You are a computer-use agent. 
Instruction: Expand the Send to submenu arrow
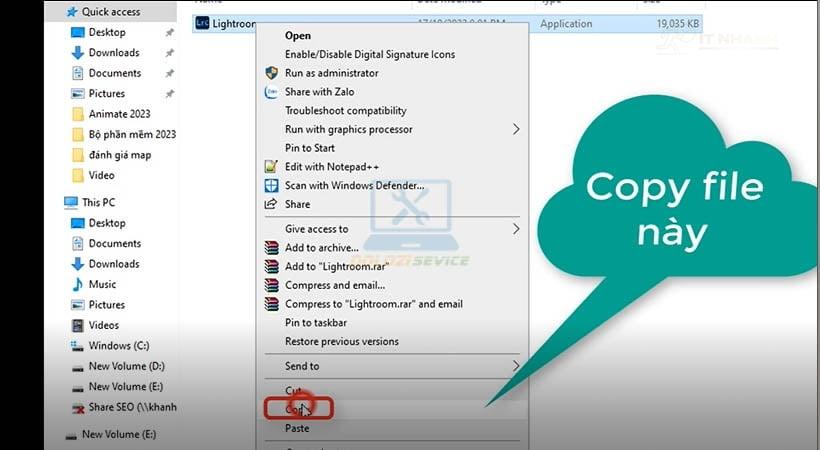pyautogui.click(x=516, y=366)
